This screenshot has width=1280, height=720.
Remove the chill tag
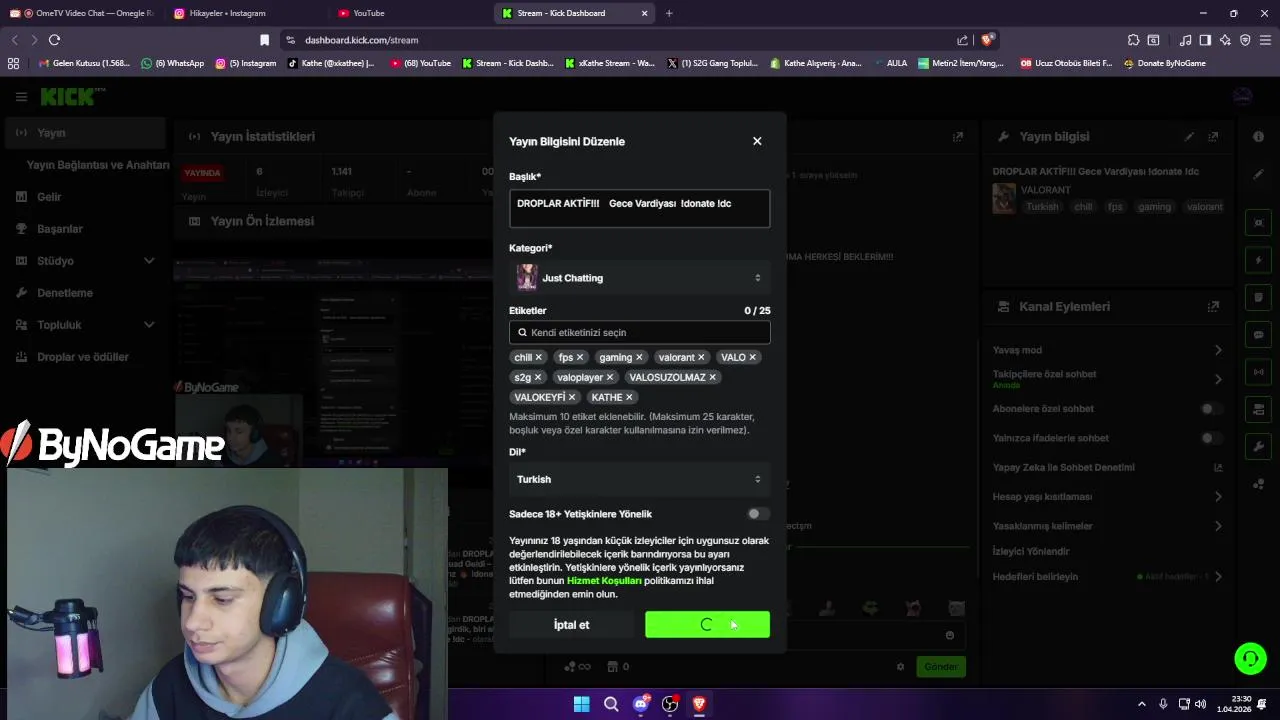(538, 357)
